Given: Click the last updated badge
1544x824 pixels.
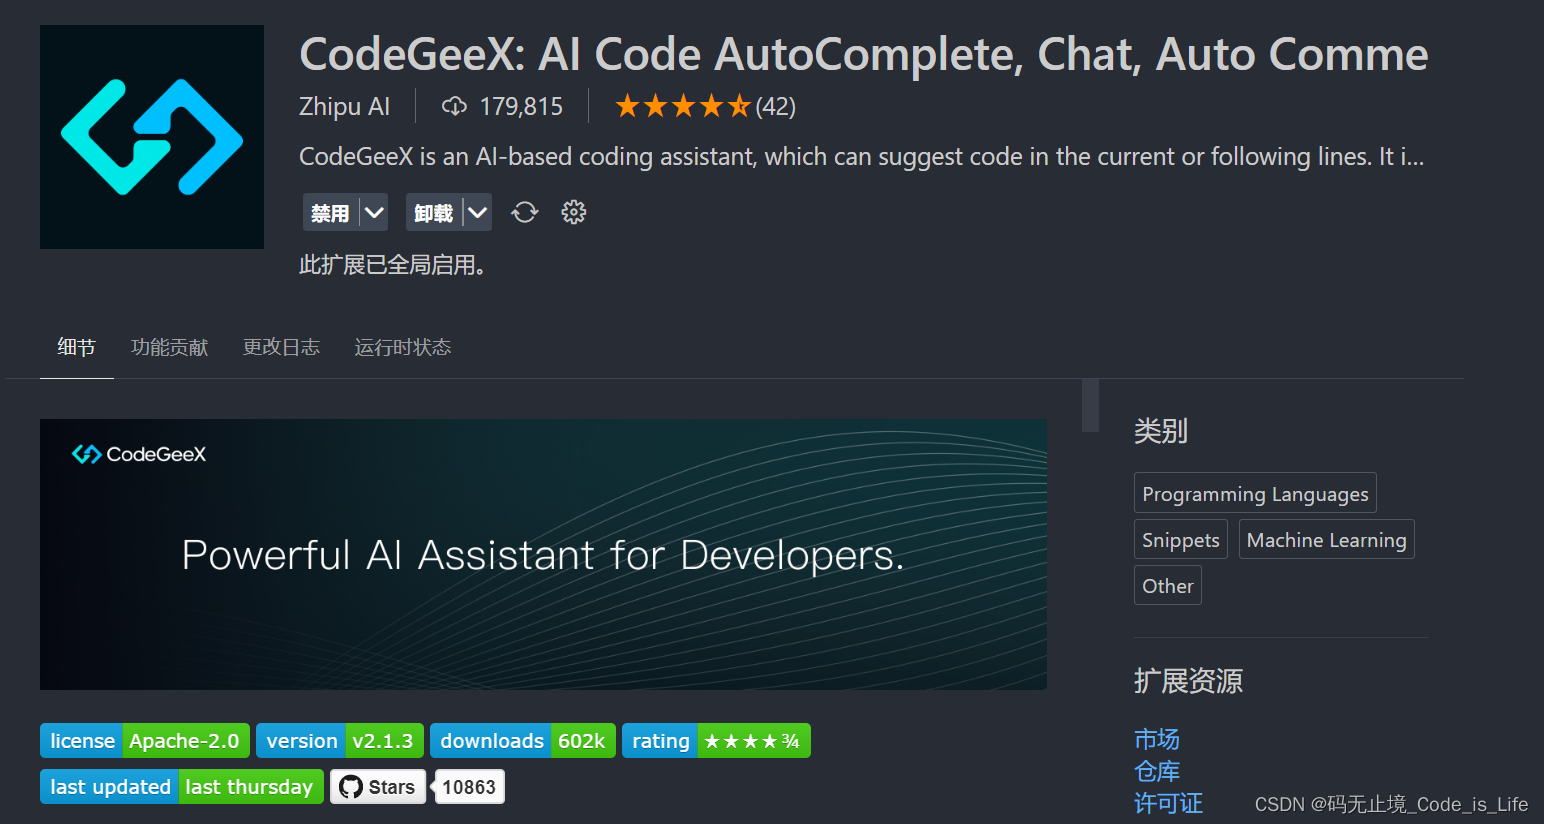Looking at the screenshot, I should pyautogui.click(x=182, y=787).
